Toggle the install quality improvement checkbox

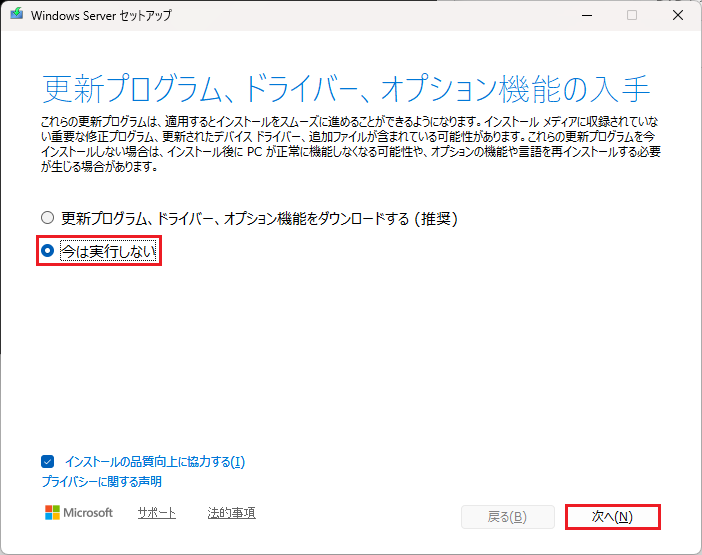(49, 462)
